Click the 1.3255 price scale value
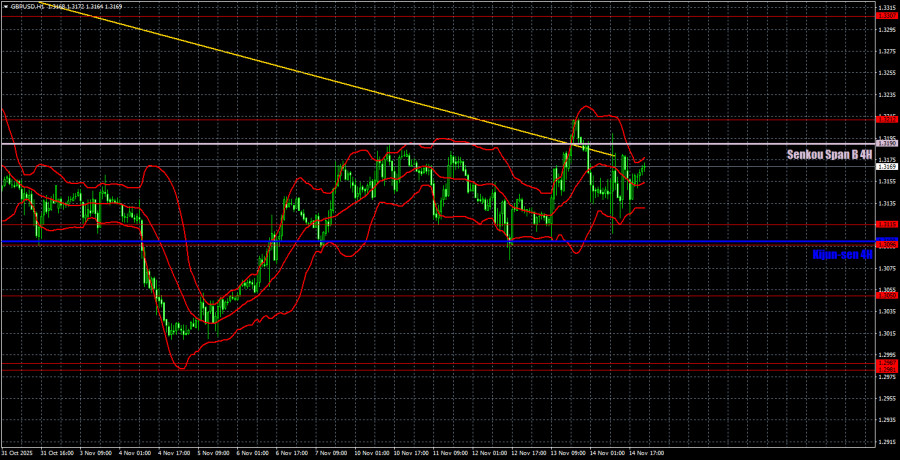The width and height of the screenshot is (900, 460). pos(885,72)
